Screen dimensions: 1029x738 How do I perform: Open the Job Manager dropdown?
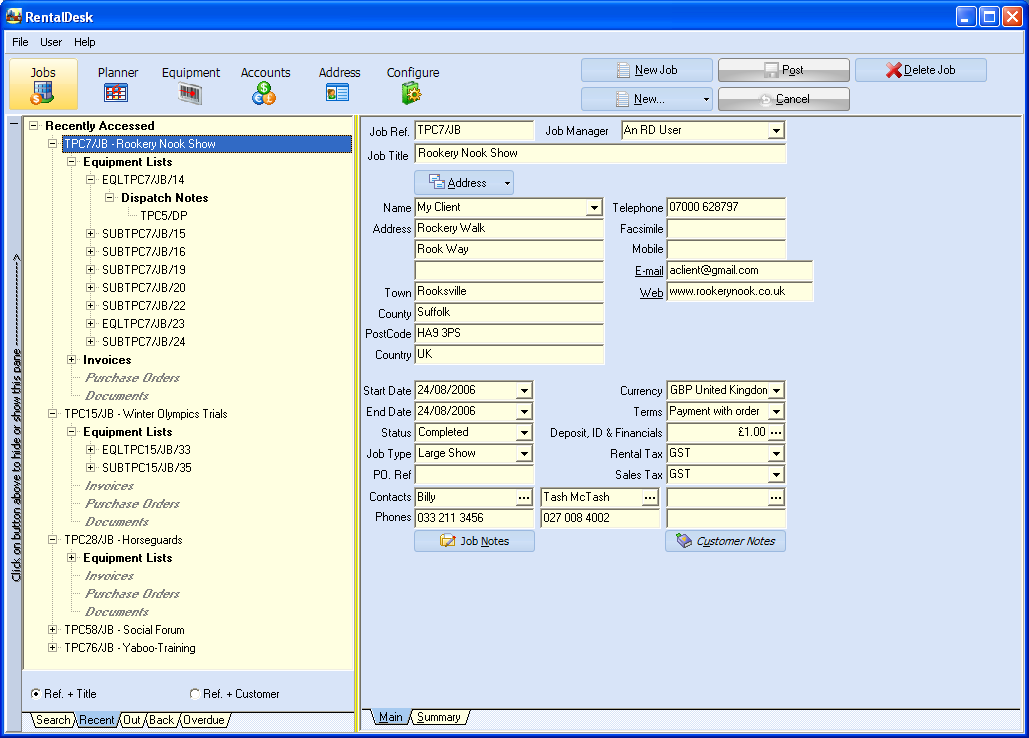click(x=776, y=131)
